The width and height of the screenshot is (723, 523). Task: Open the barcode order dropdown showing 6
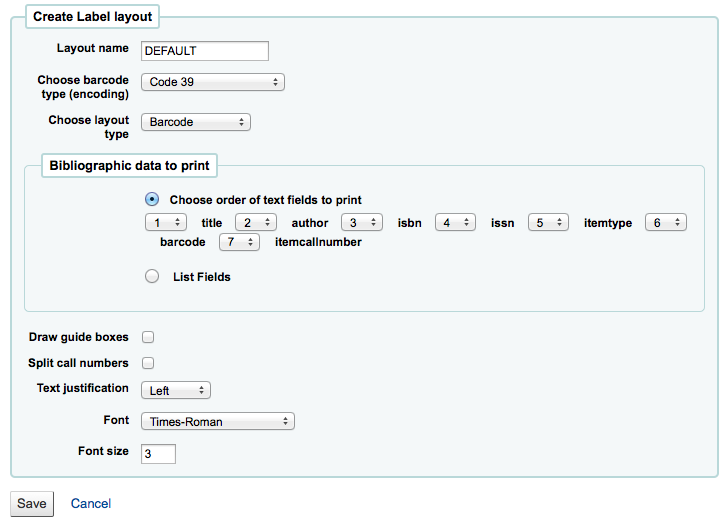tap(666, 223)
